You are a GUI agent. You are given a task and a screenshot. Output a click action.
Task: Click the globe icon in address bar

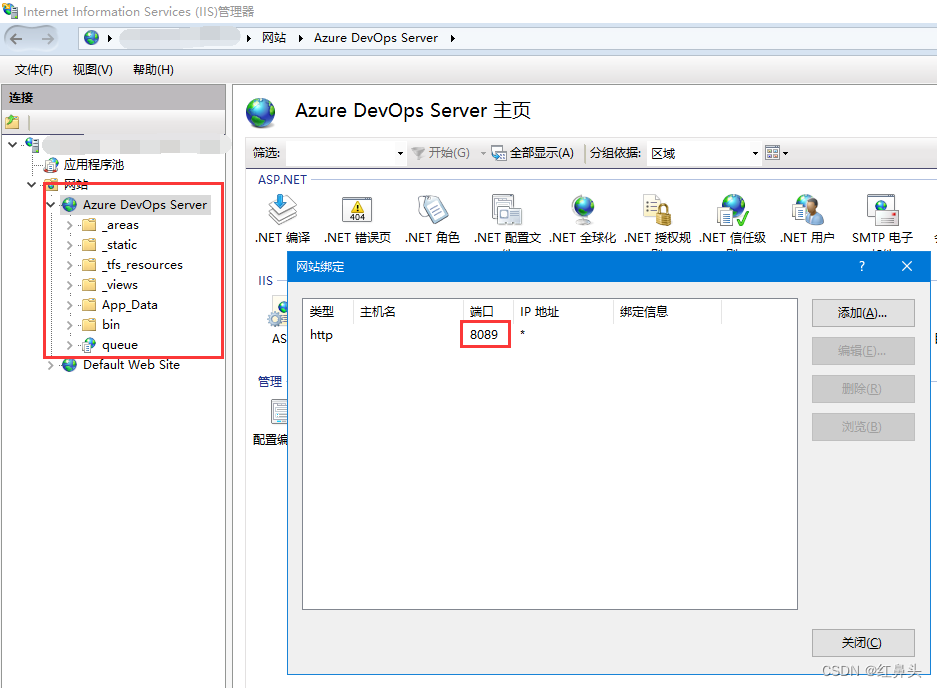point(91,38)
